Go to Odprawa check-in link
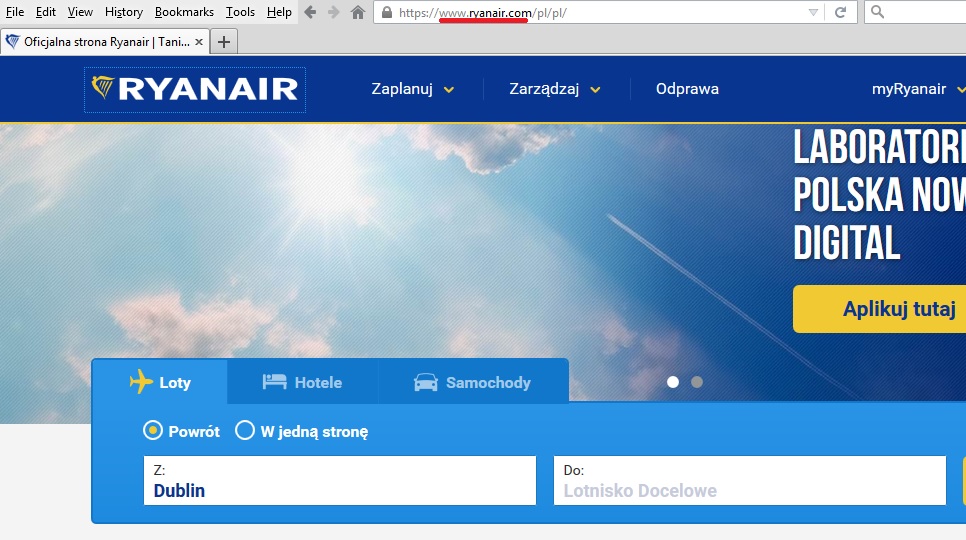966x540 pixels. point(687,89)
